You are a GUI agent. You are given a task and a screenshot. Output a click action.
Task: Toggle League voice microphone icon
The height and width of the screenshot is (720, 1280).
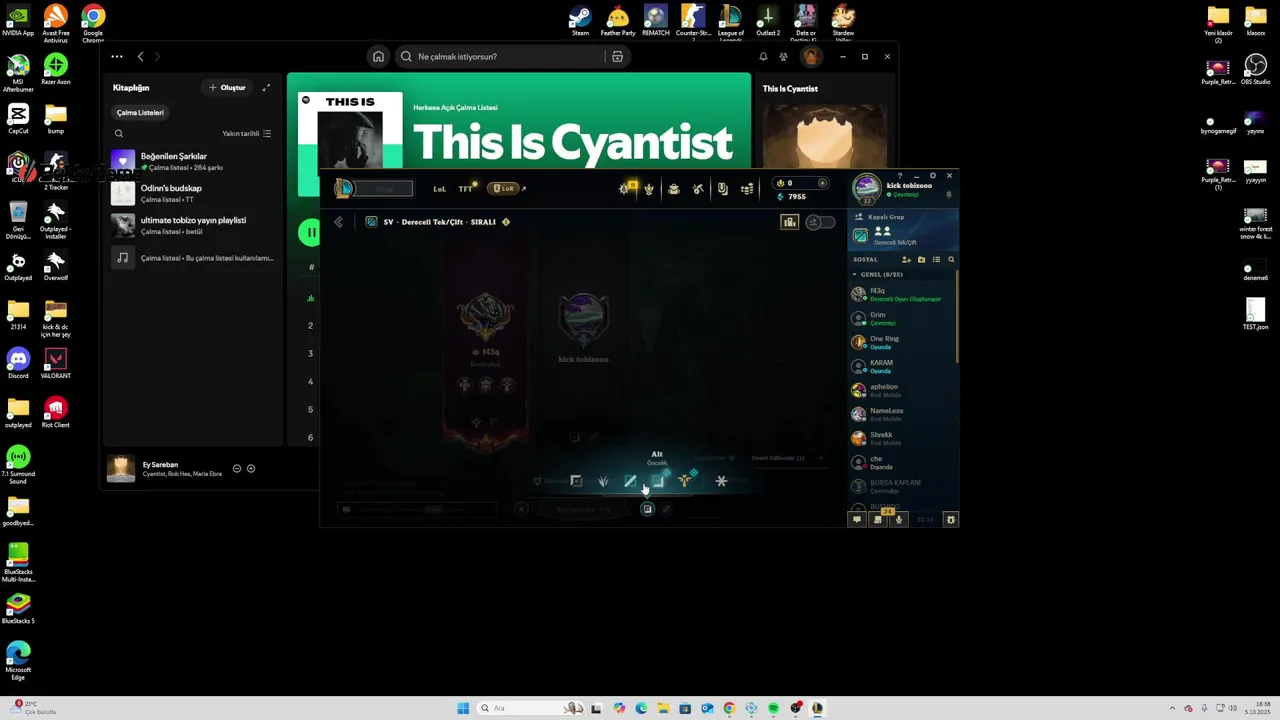899,519
